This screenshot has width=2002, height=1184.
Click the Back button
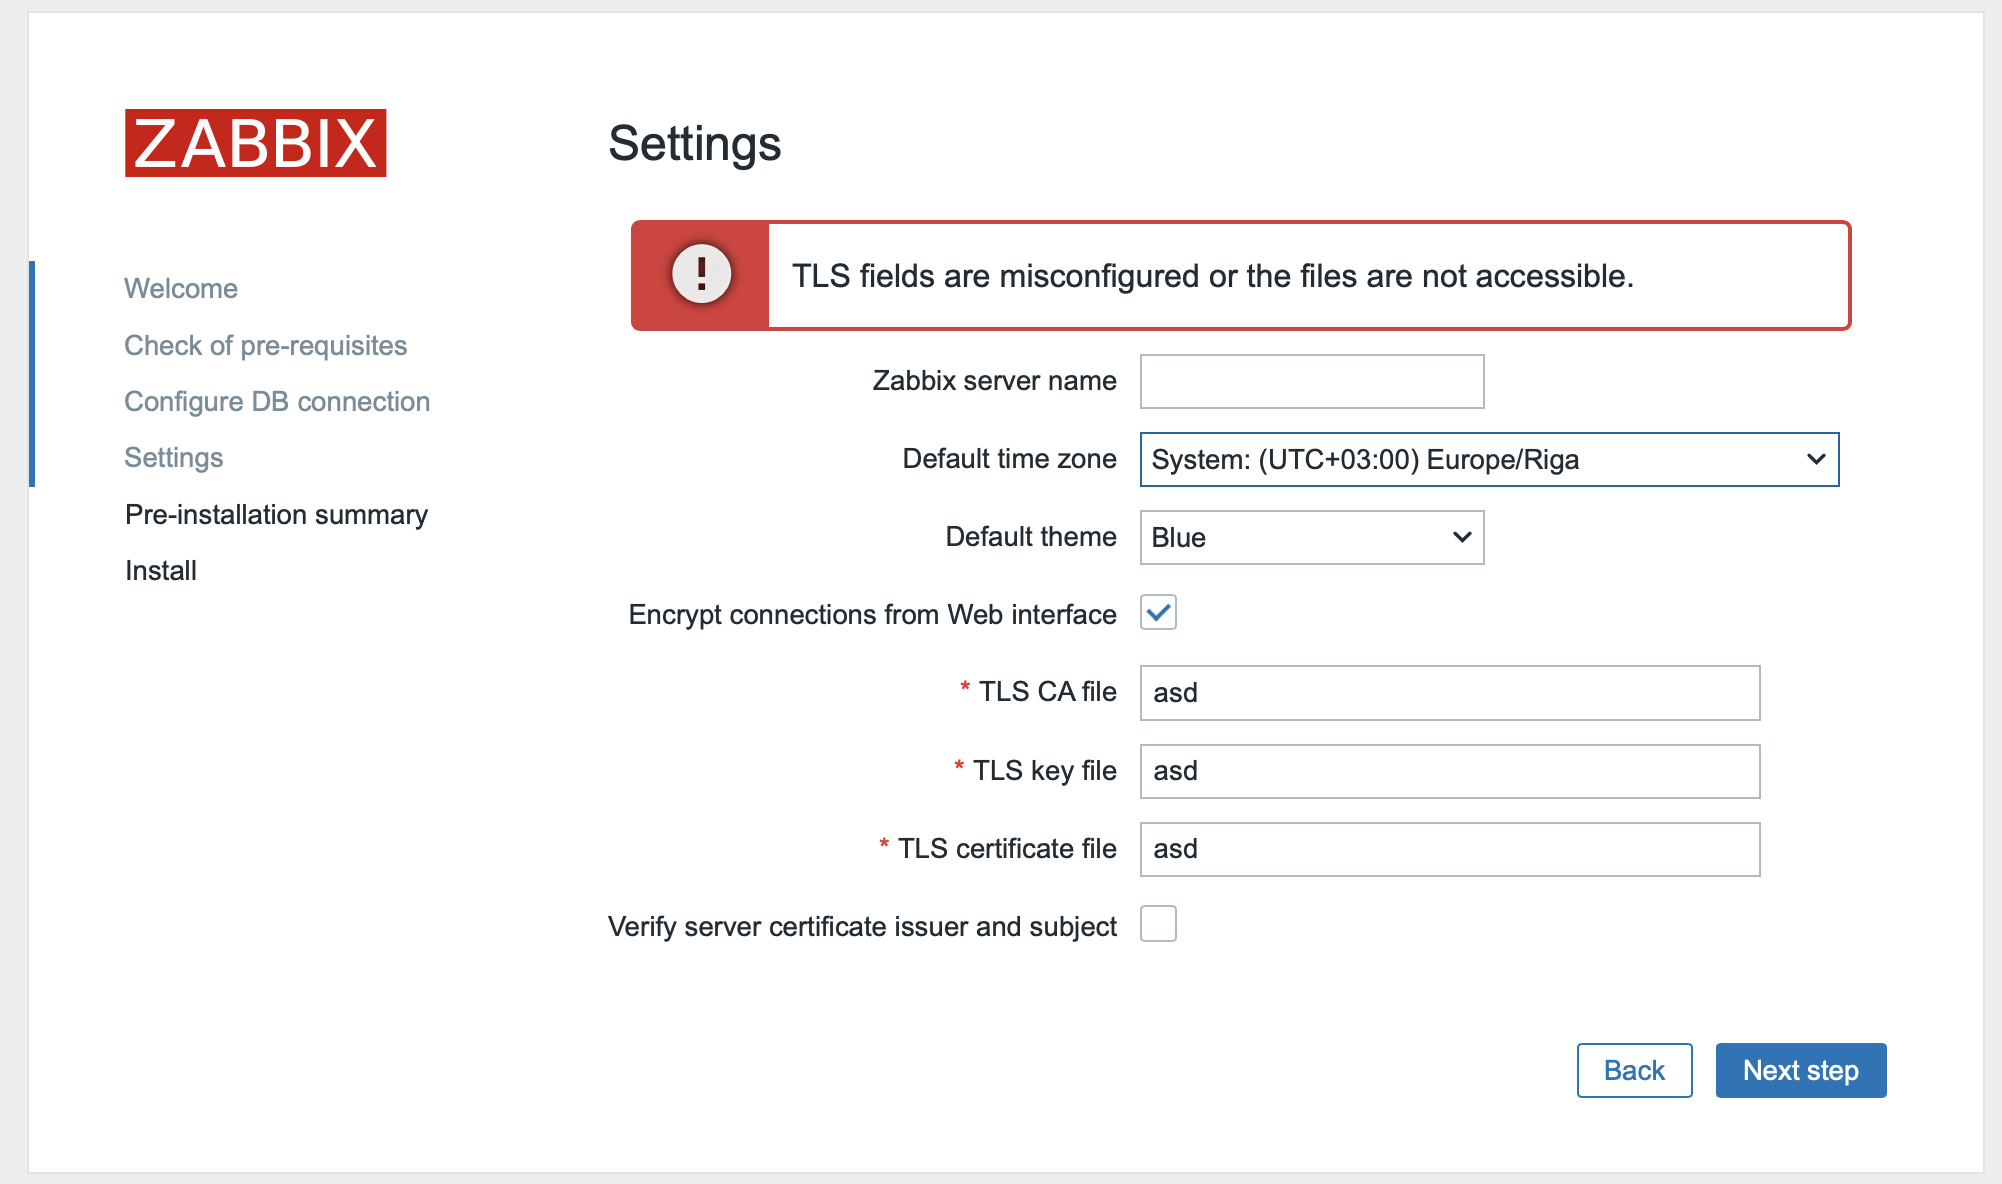[x=1634, y=1070]
